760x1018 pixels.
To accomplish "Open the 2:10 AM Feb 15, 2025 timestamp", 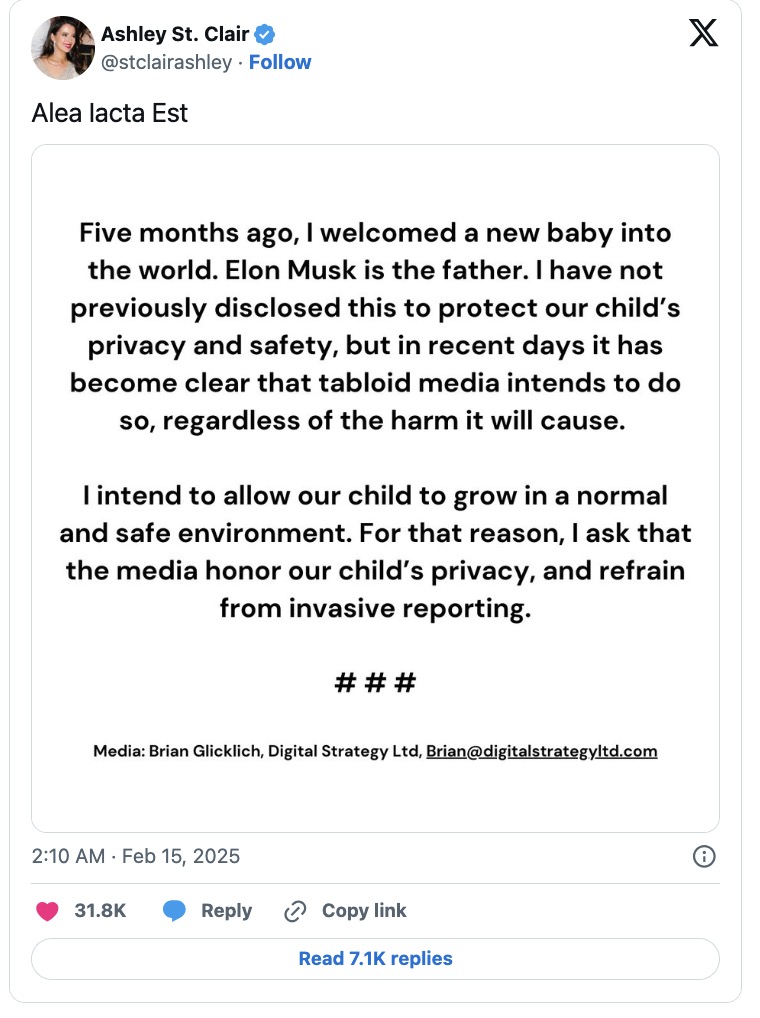I will click(136, 856).
